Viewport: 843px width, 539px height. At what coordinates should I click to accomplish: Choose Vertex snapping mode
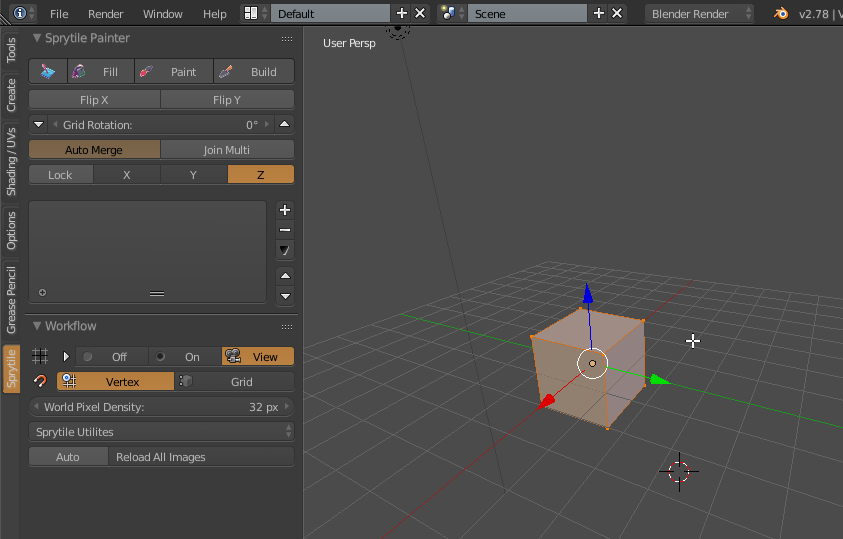click(116, 382)
